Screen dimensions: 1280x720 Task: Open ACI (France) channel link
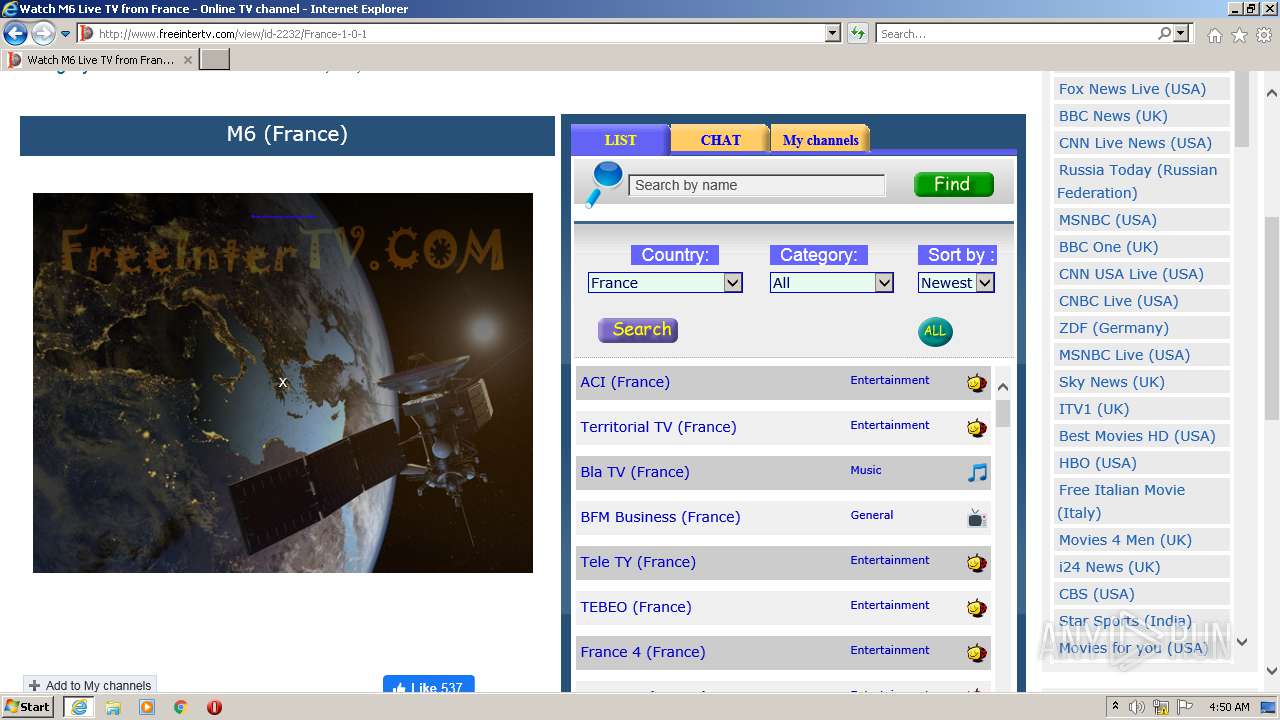(625, 382)
